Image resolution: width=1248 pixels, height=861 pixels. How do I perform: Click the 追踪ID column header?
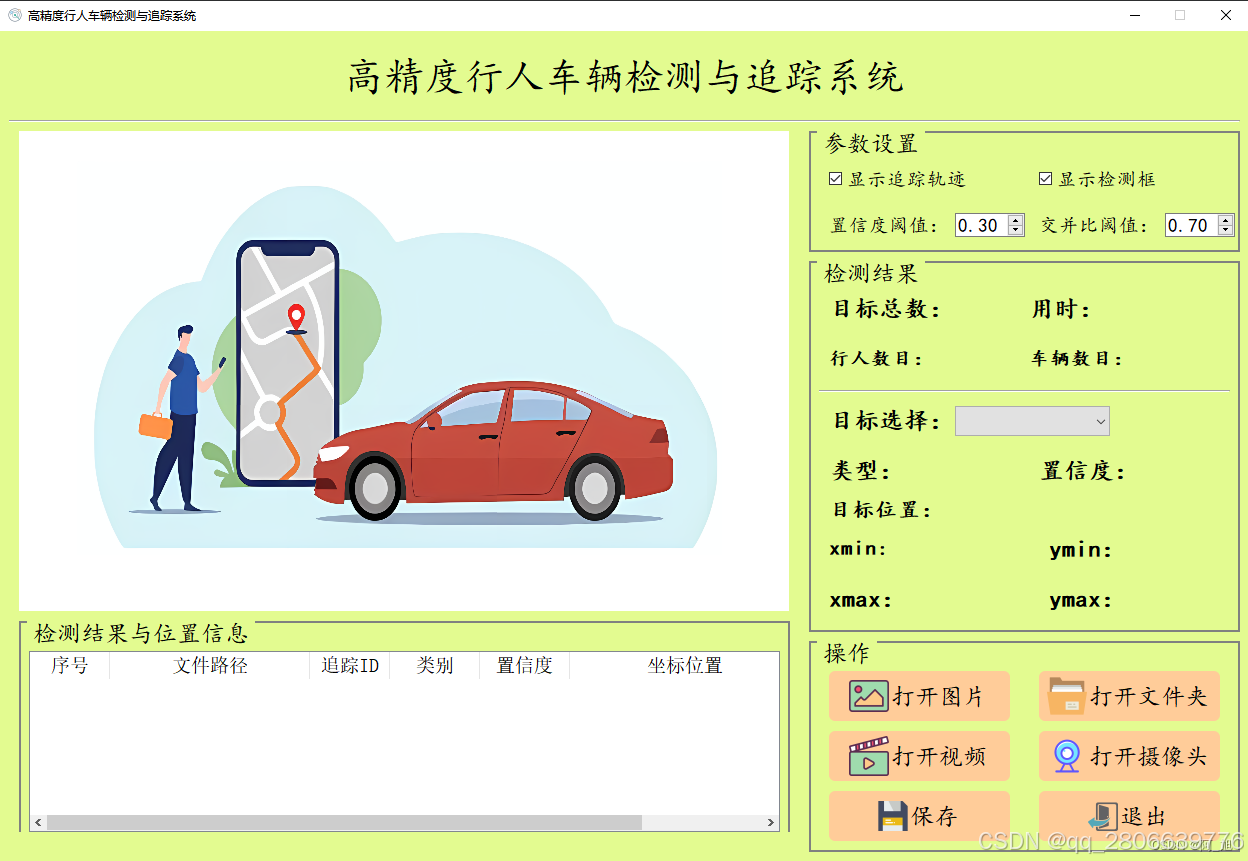[350, 666]
